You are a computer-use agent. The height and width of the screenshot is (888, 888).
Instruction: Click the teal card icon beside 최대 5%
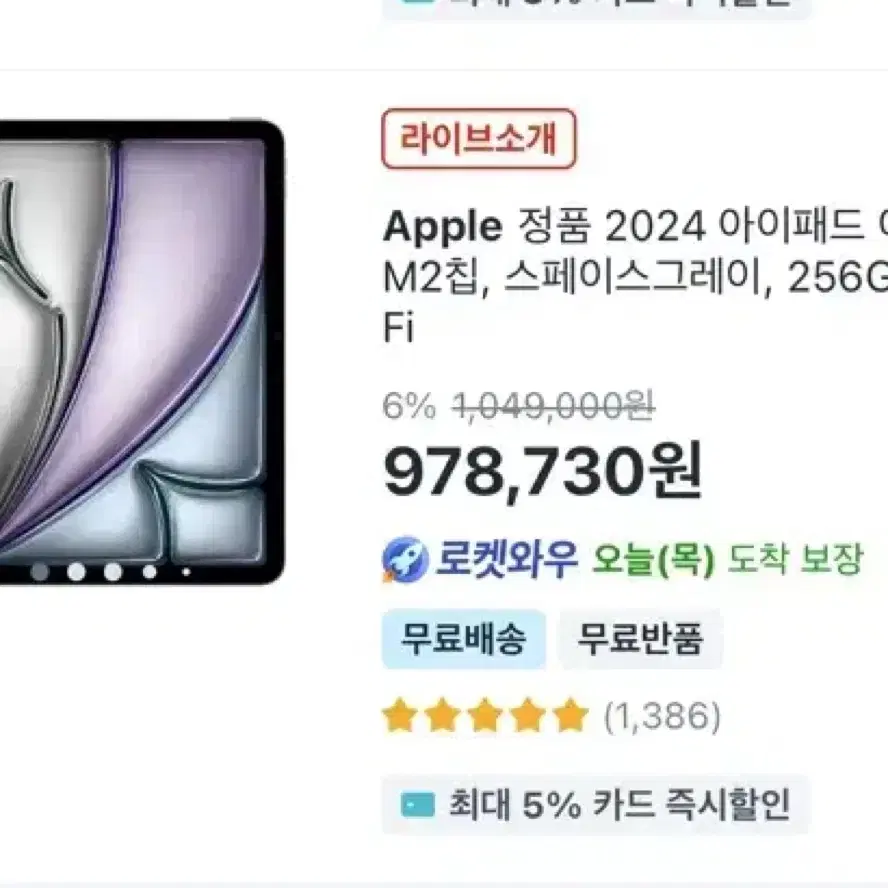coord(418,805)
